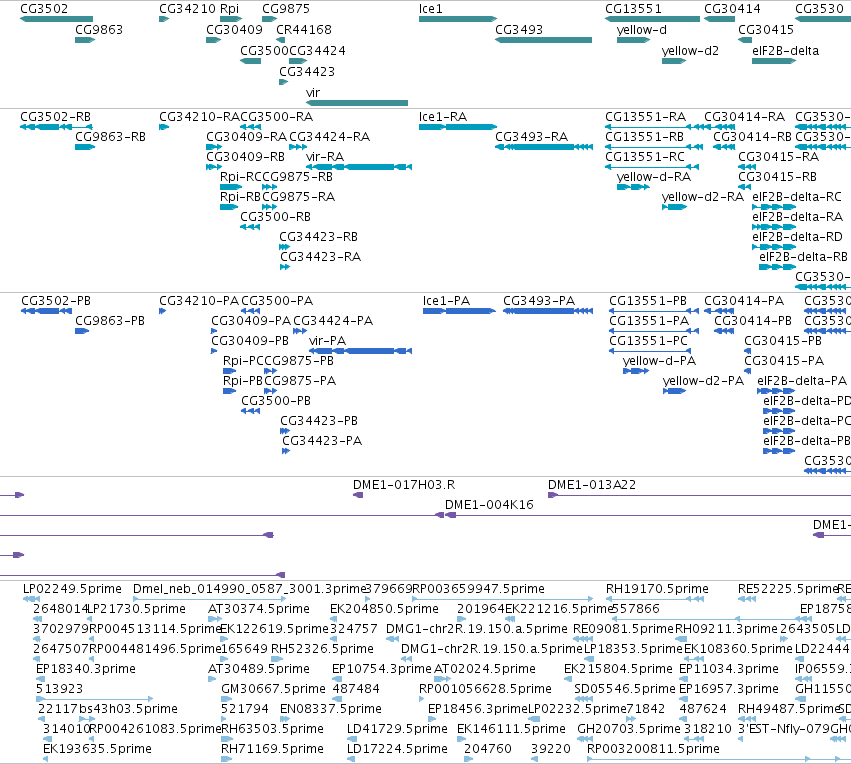This screenshot has width=851, height=764.
Task: Click the CG34210-RA transcript label
Action: (x=199, y=117)
